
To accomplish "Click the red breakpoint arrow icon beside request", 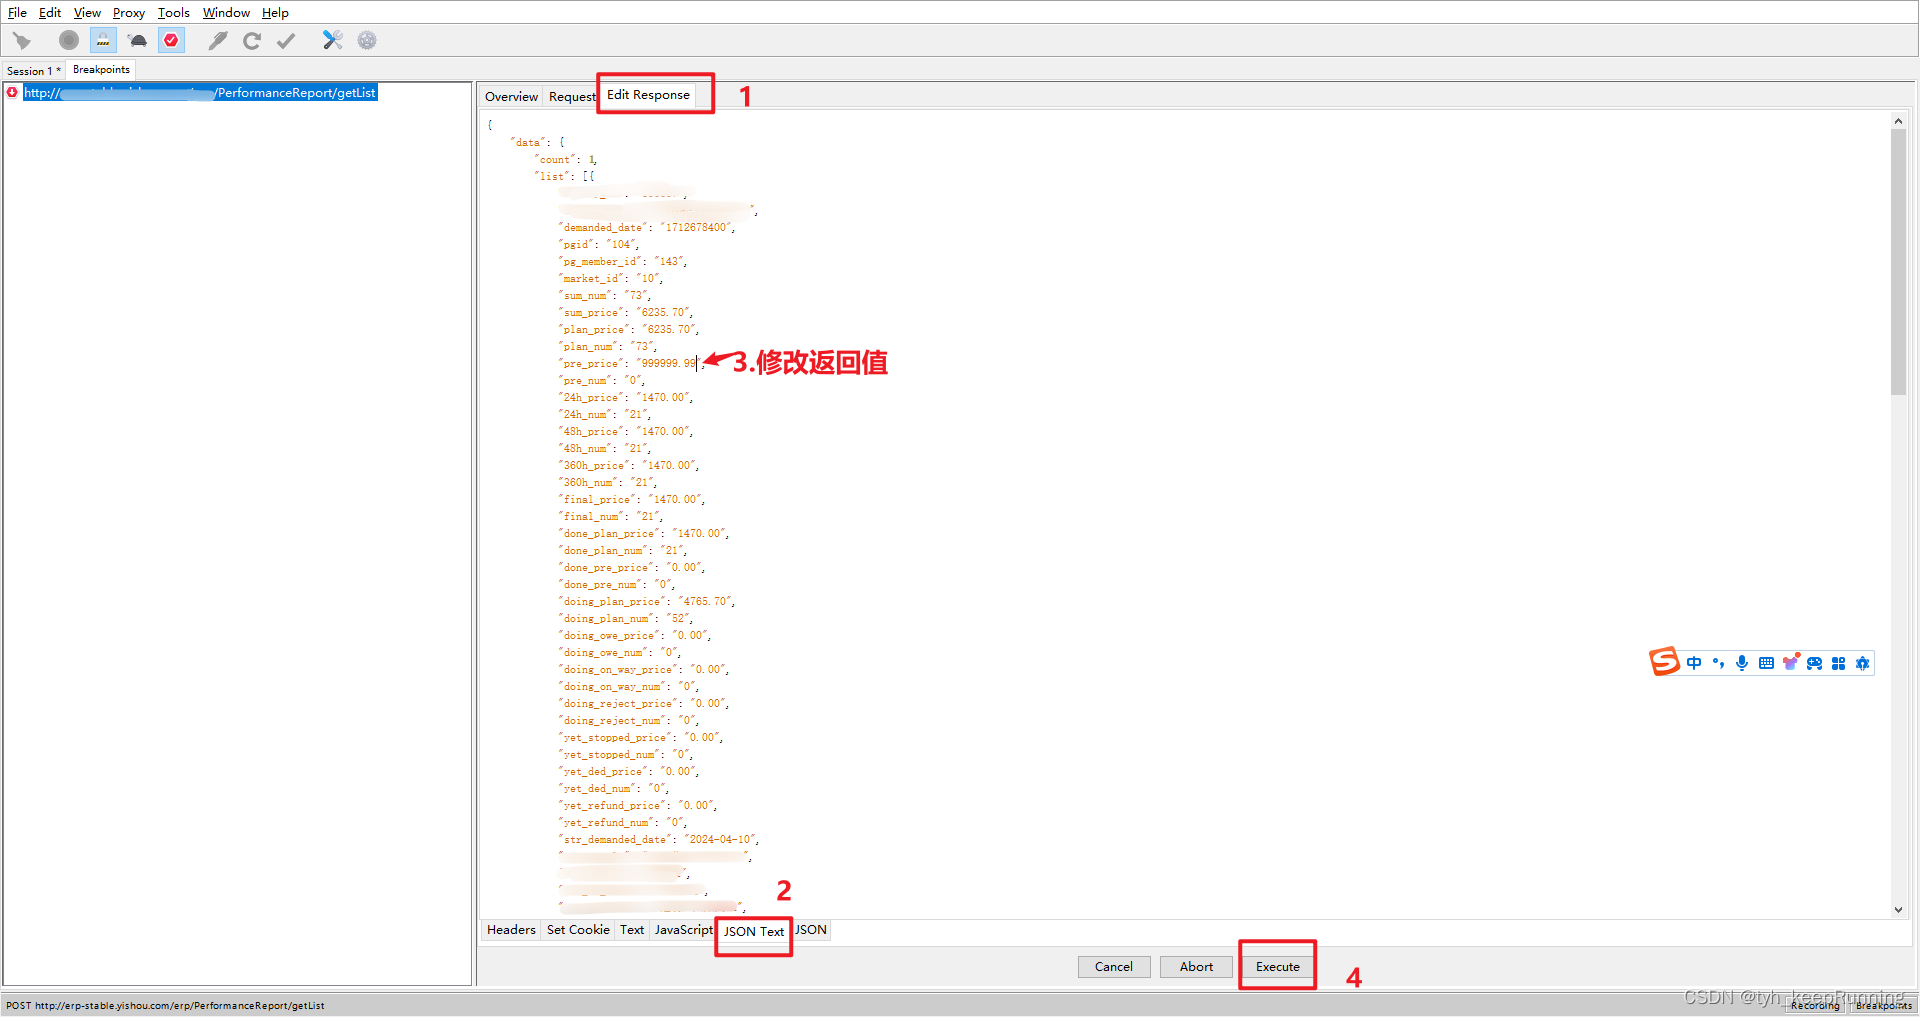I will tap(12, 92).
